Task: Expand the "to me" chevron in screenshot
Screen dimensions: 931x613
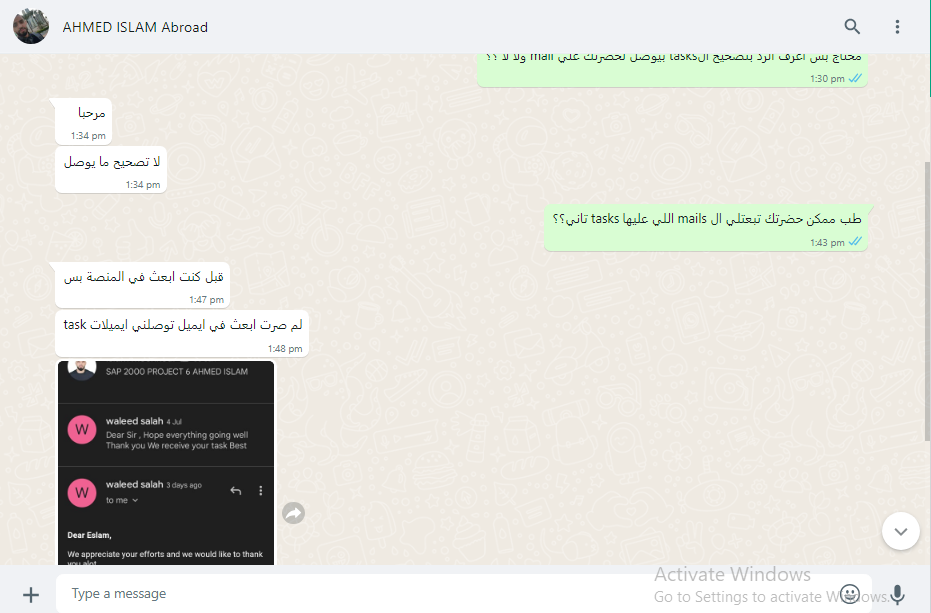Action: point(135,501)
